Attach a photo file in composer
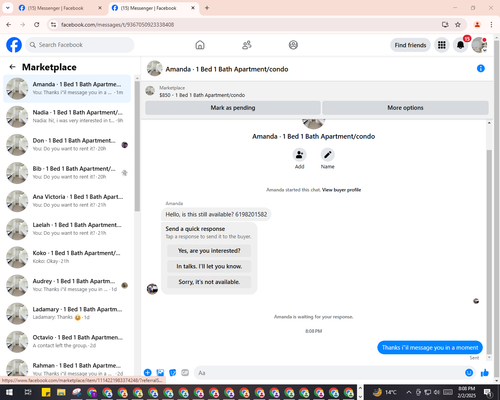 click(160, 373)
